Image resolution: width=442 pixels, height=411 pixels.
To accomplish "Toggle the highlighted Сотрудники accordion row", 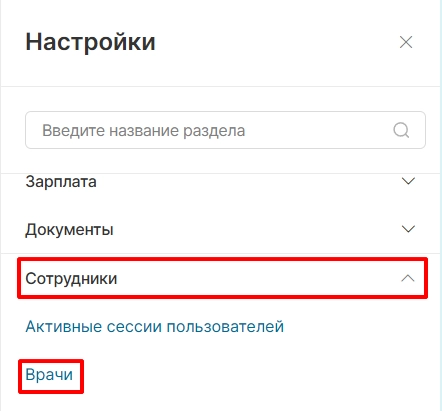I will 222,278.
